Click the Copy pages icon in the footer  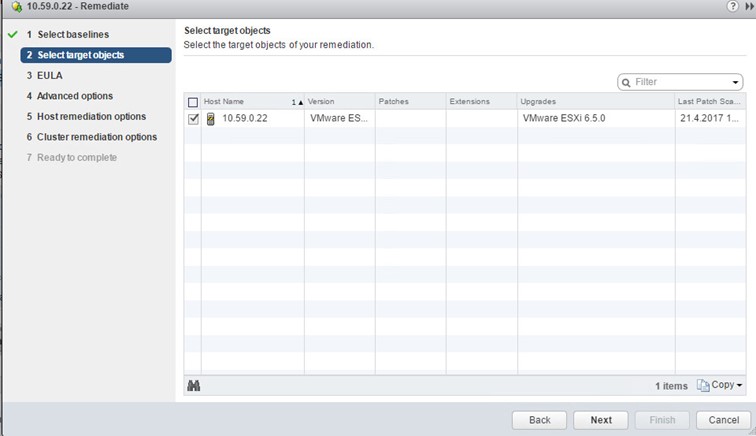[x=703, y=385]
